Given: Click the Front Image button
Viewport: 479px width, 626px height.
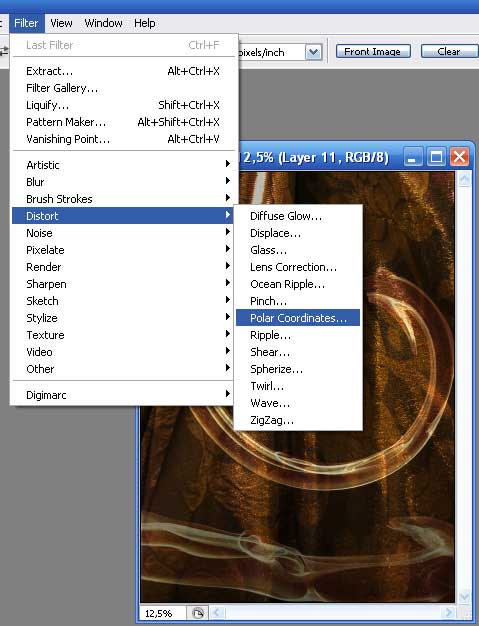Looking at the screenshot, I should [373, 52].
